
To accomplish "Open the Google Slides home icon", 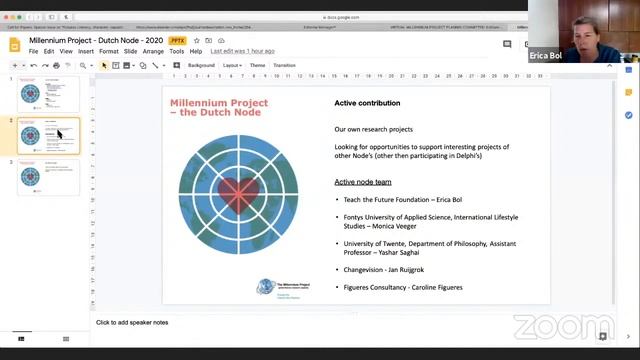I will pos(15,45).
